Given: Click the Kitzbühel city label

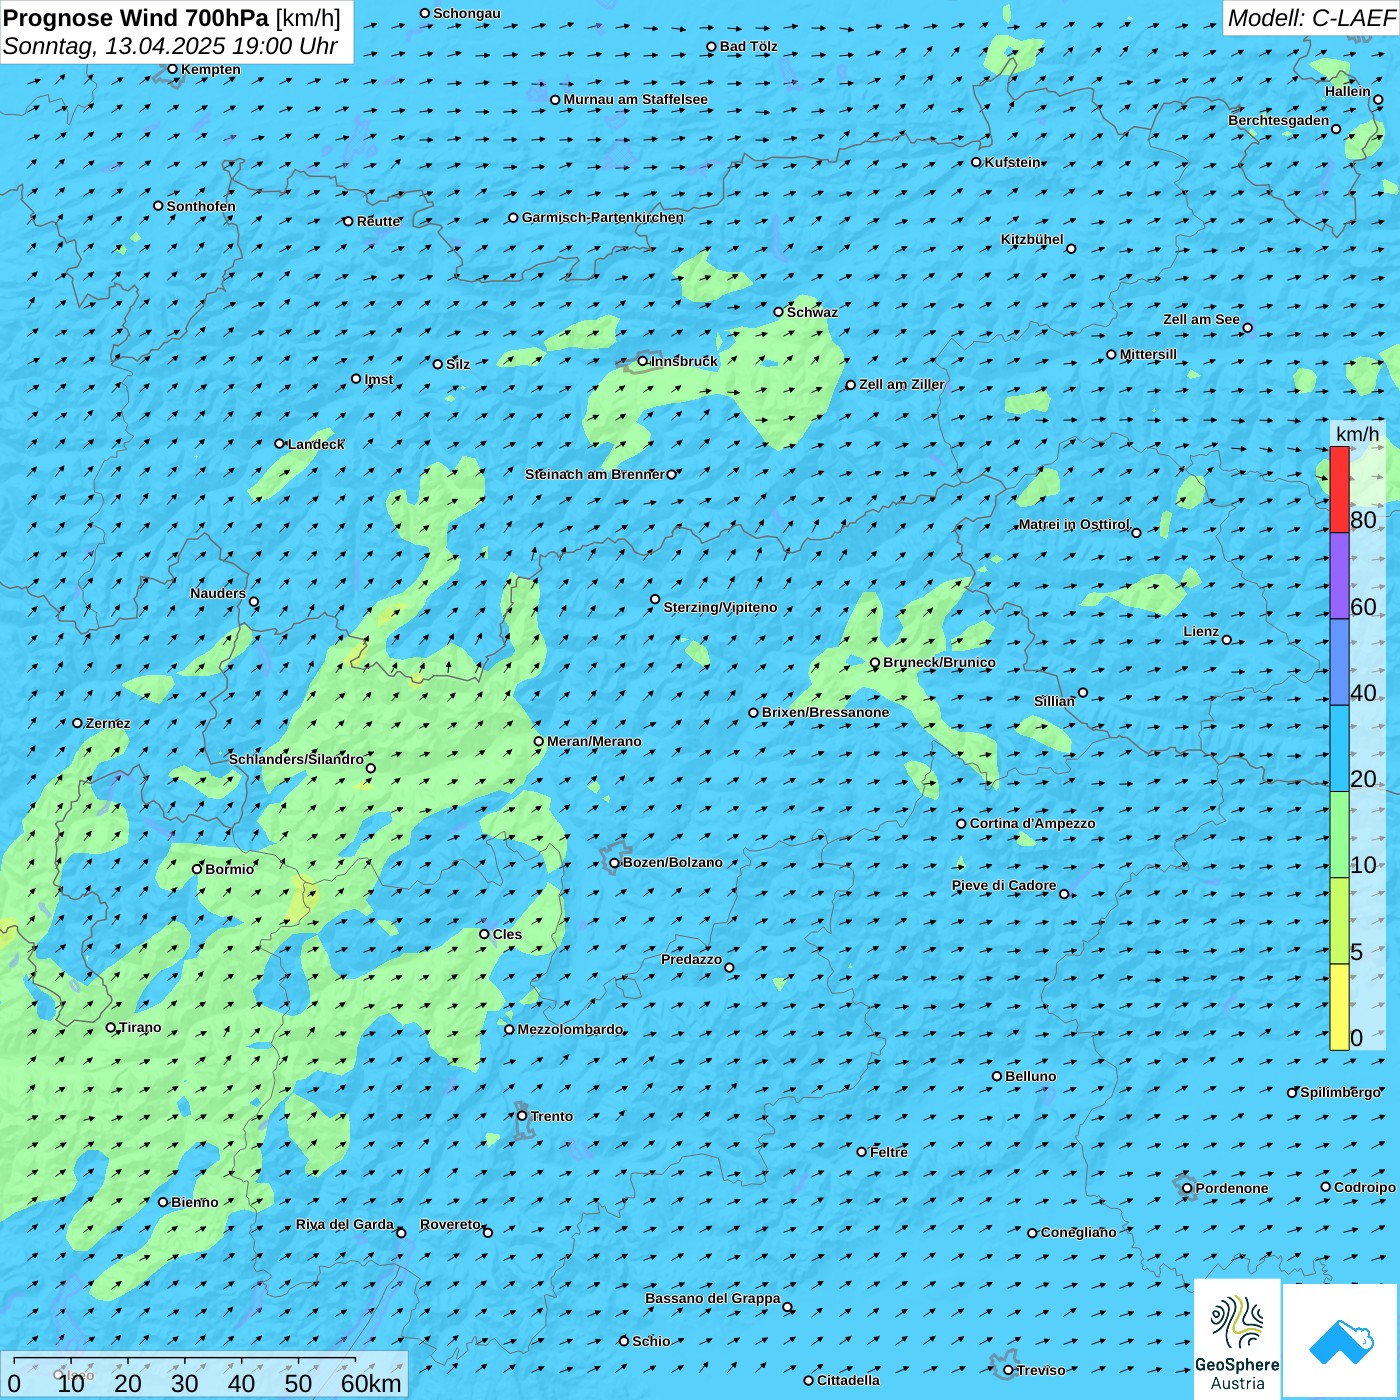Looking at the screenshot, I should pyautogui.click(x=1032, y=239).
